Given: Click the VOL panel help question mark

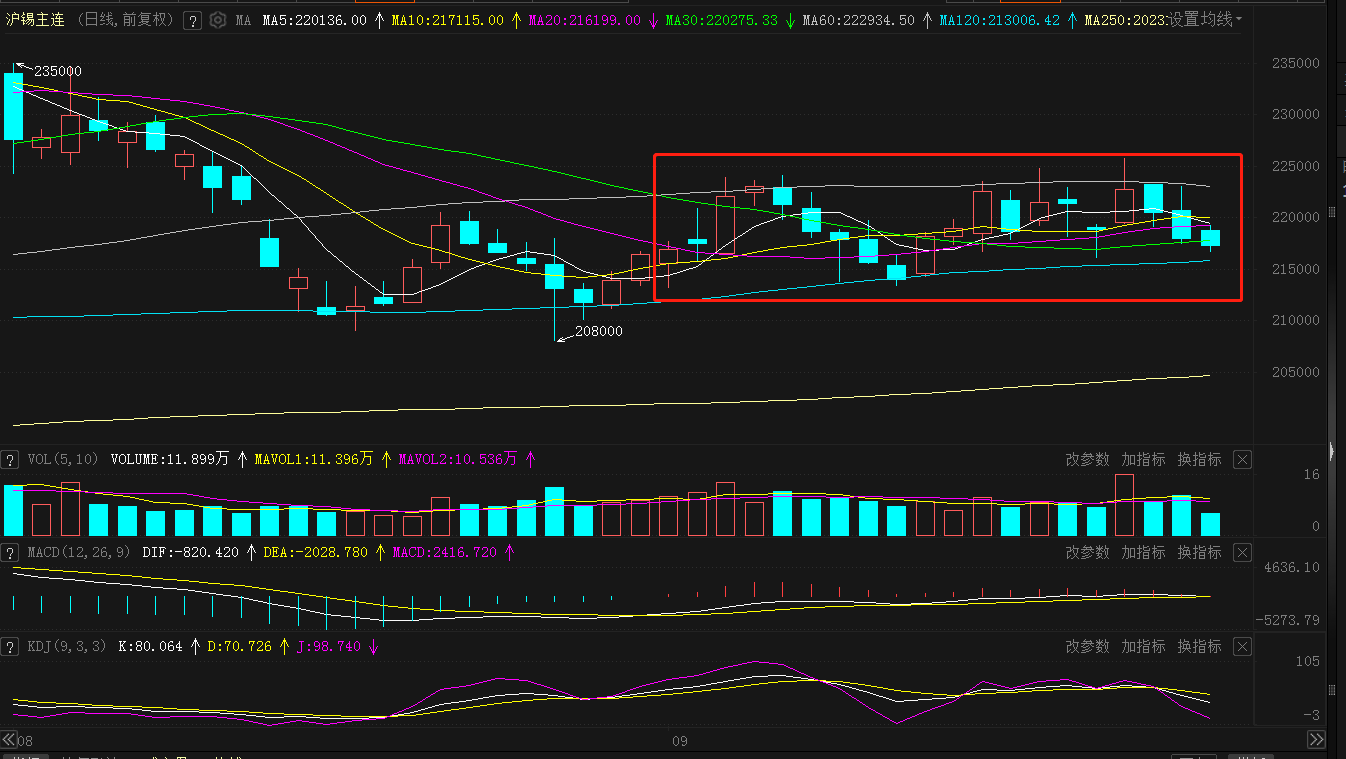Looking at the screenshot, I should coord(10,460).
